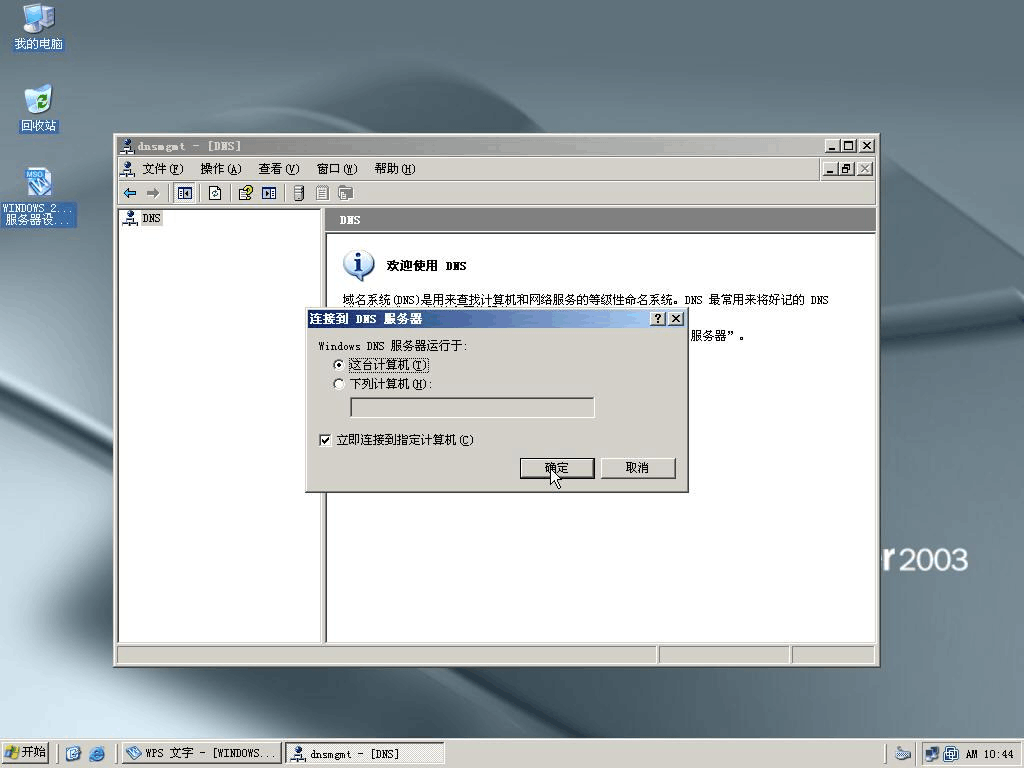Screen dimensions: 1024x768
Task: Click the show/hide action pane icon
Action: (x=269, y=193)
